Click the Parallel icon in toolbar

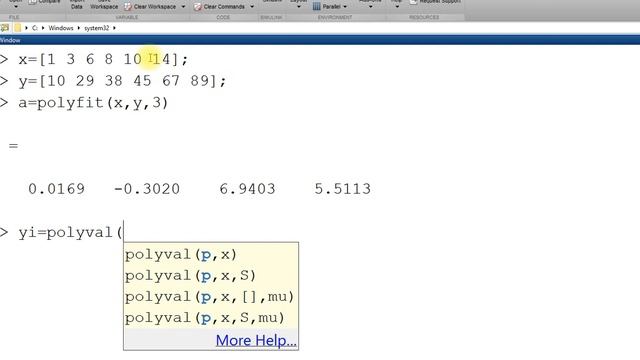click(x=316, y=6)
